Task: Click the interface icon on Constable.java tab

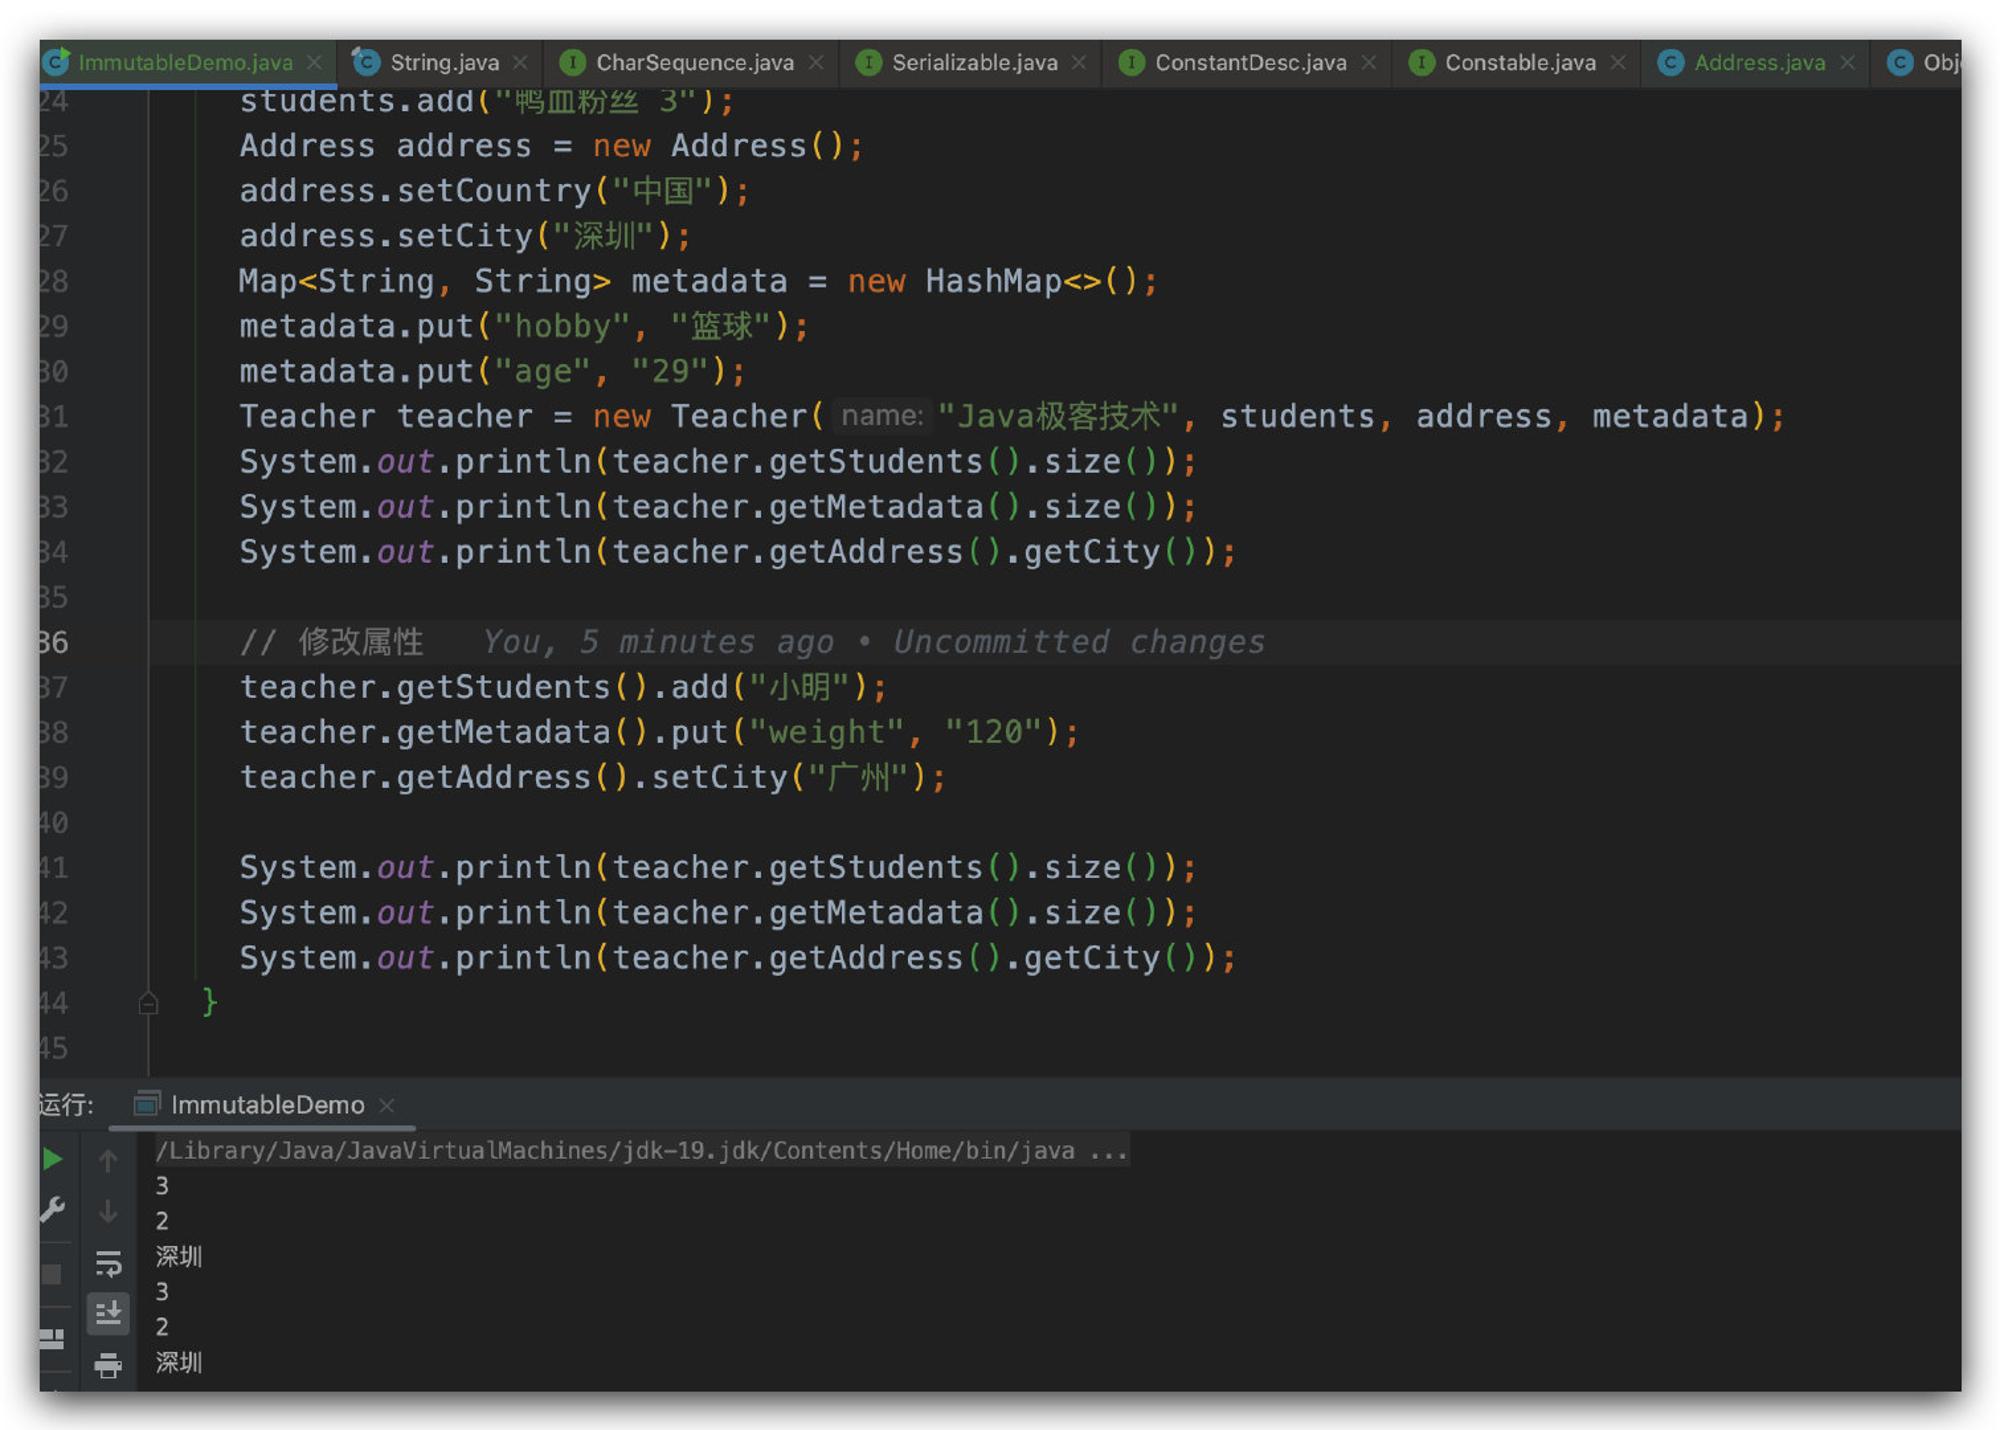Action: [x=1421, y=62]
